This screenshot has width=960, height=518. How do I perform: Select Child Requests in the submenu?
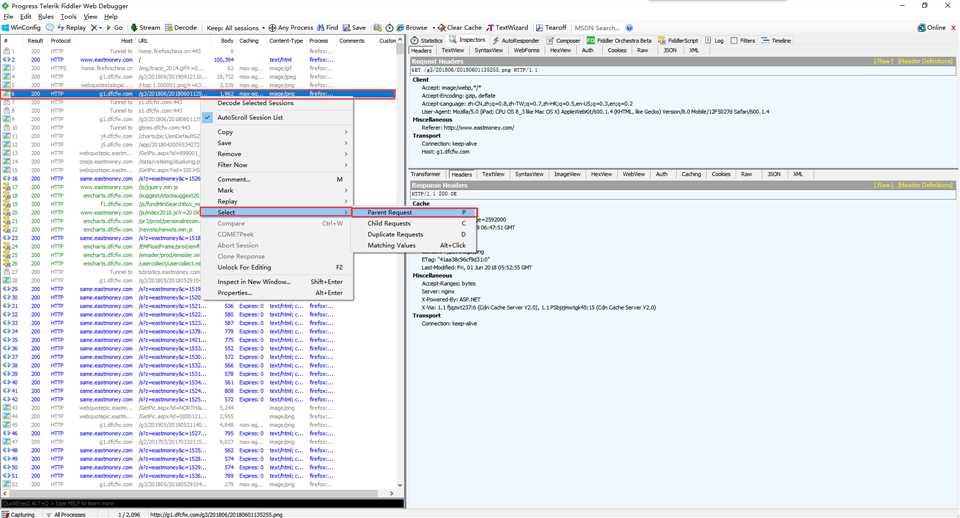coord(414,223)
